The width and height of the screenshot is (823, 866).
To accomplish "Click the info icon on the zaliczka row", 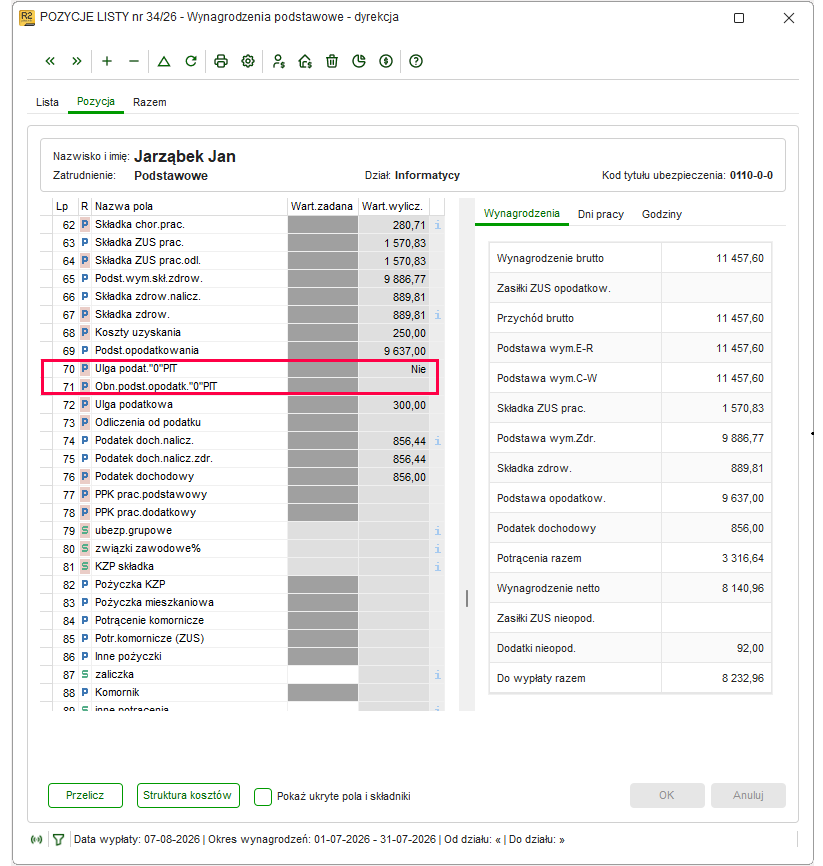I will tap(437, 674).
